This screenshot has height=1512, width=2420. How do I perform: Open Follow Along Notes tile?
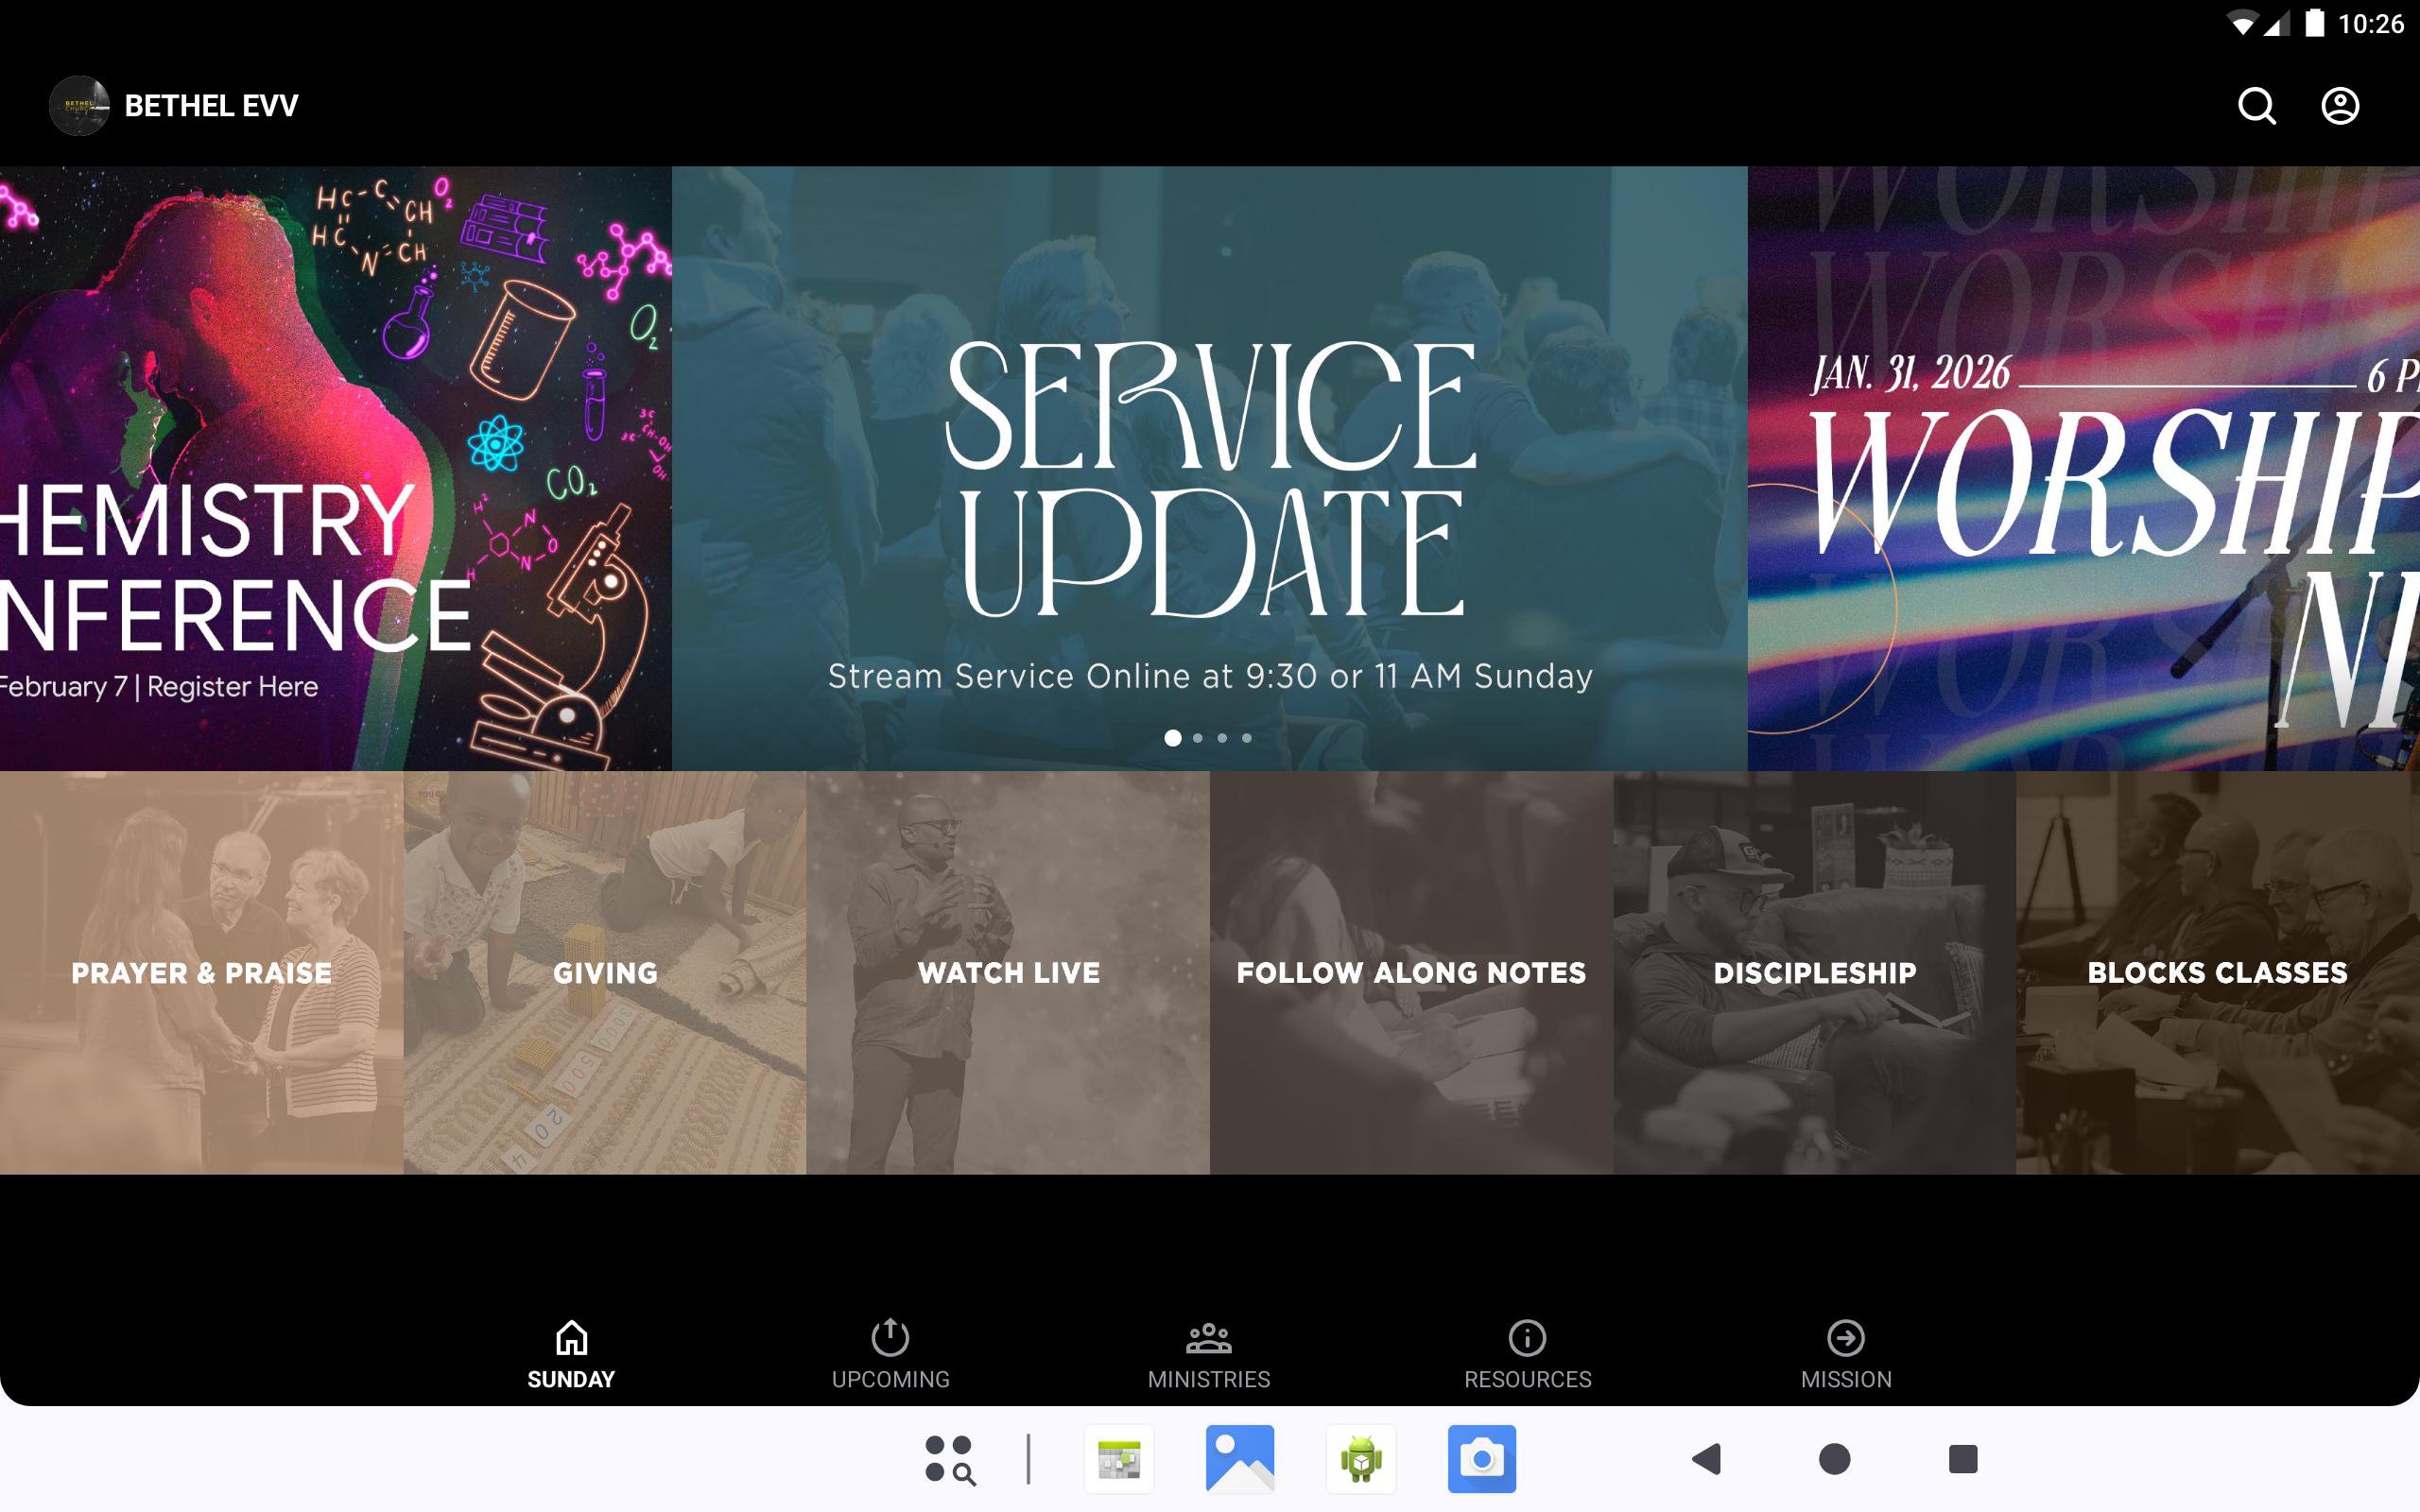pyautogui.click(x=1411, y=972)
